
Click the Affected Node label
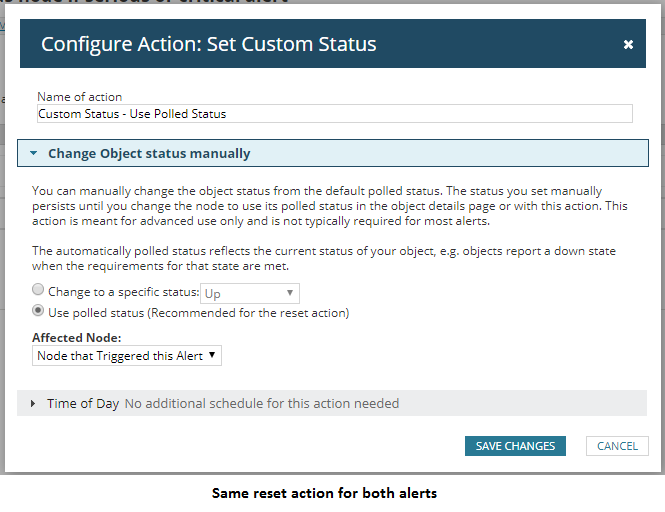(x=77, y=338)
